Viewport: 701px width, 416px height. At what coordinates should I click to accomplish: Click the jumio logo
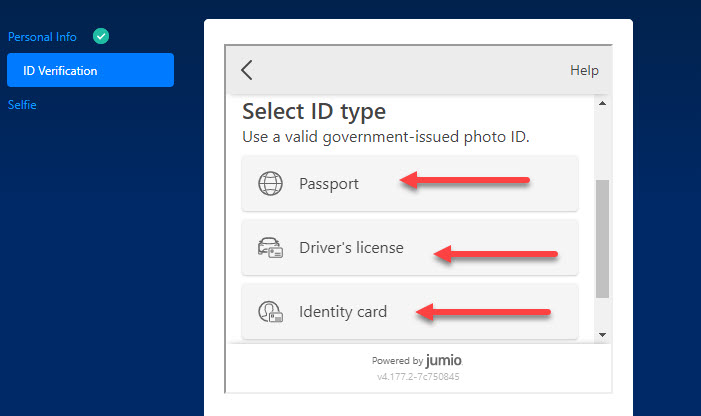click(x=444, y=360)
